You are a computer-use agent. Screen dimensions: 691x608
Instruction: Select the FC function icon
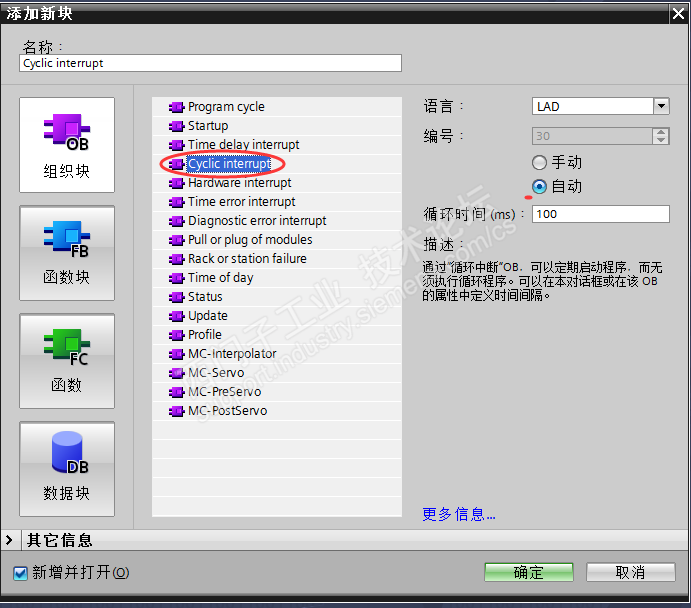[67, 361]
